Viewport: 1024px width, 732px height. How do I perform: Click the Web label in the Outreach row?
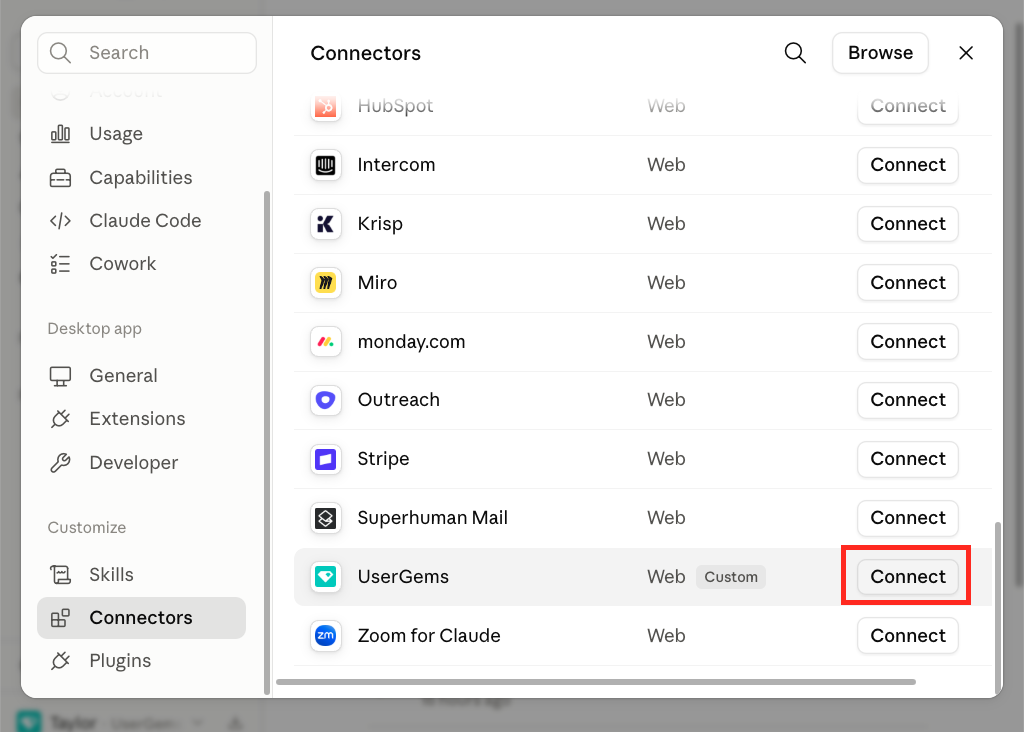(x=666, y=400)
